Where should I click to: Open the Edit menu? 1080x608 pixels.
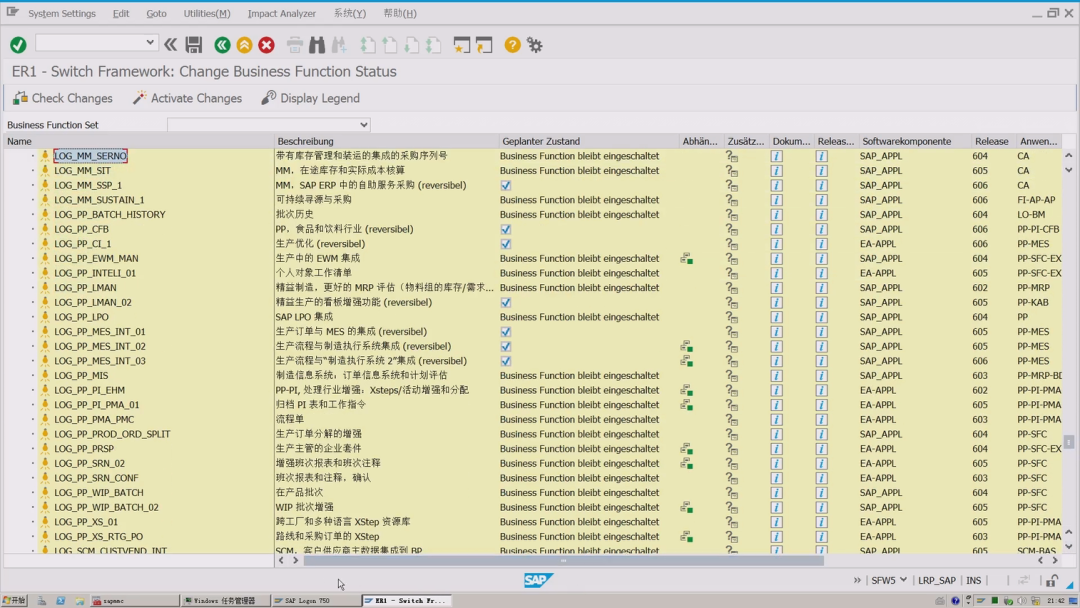click(121, 13)
